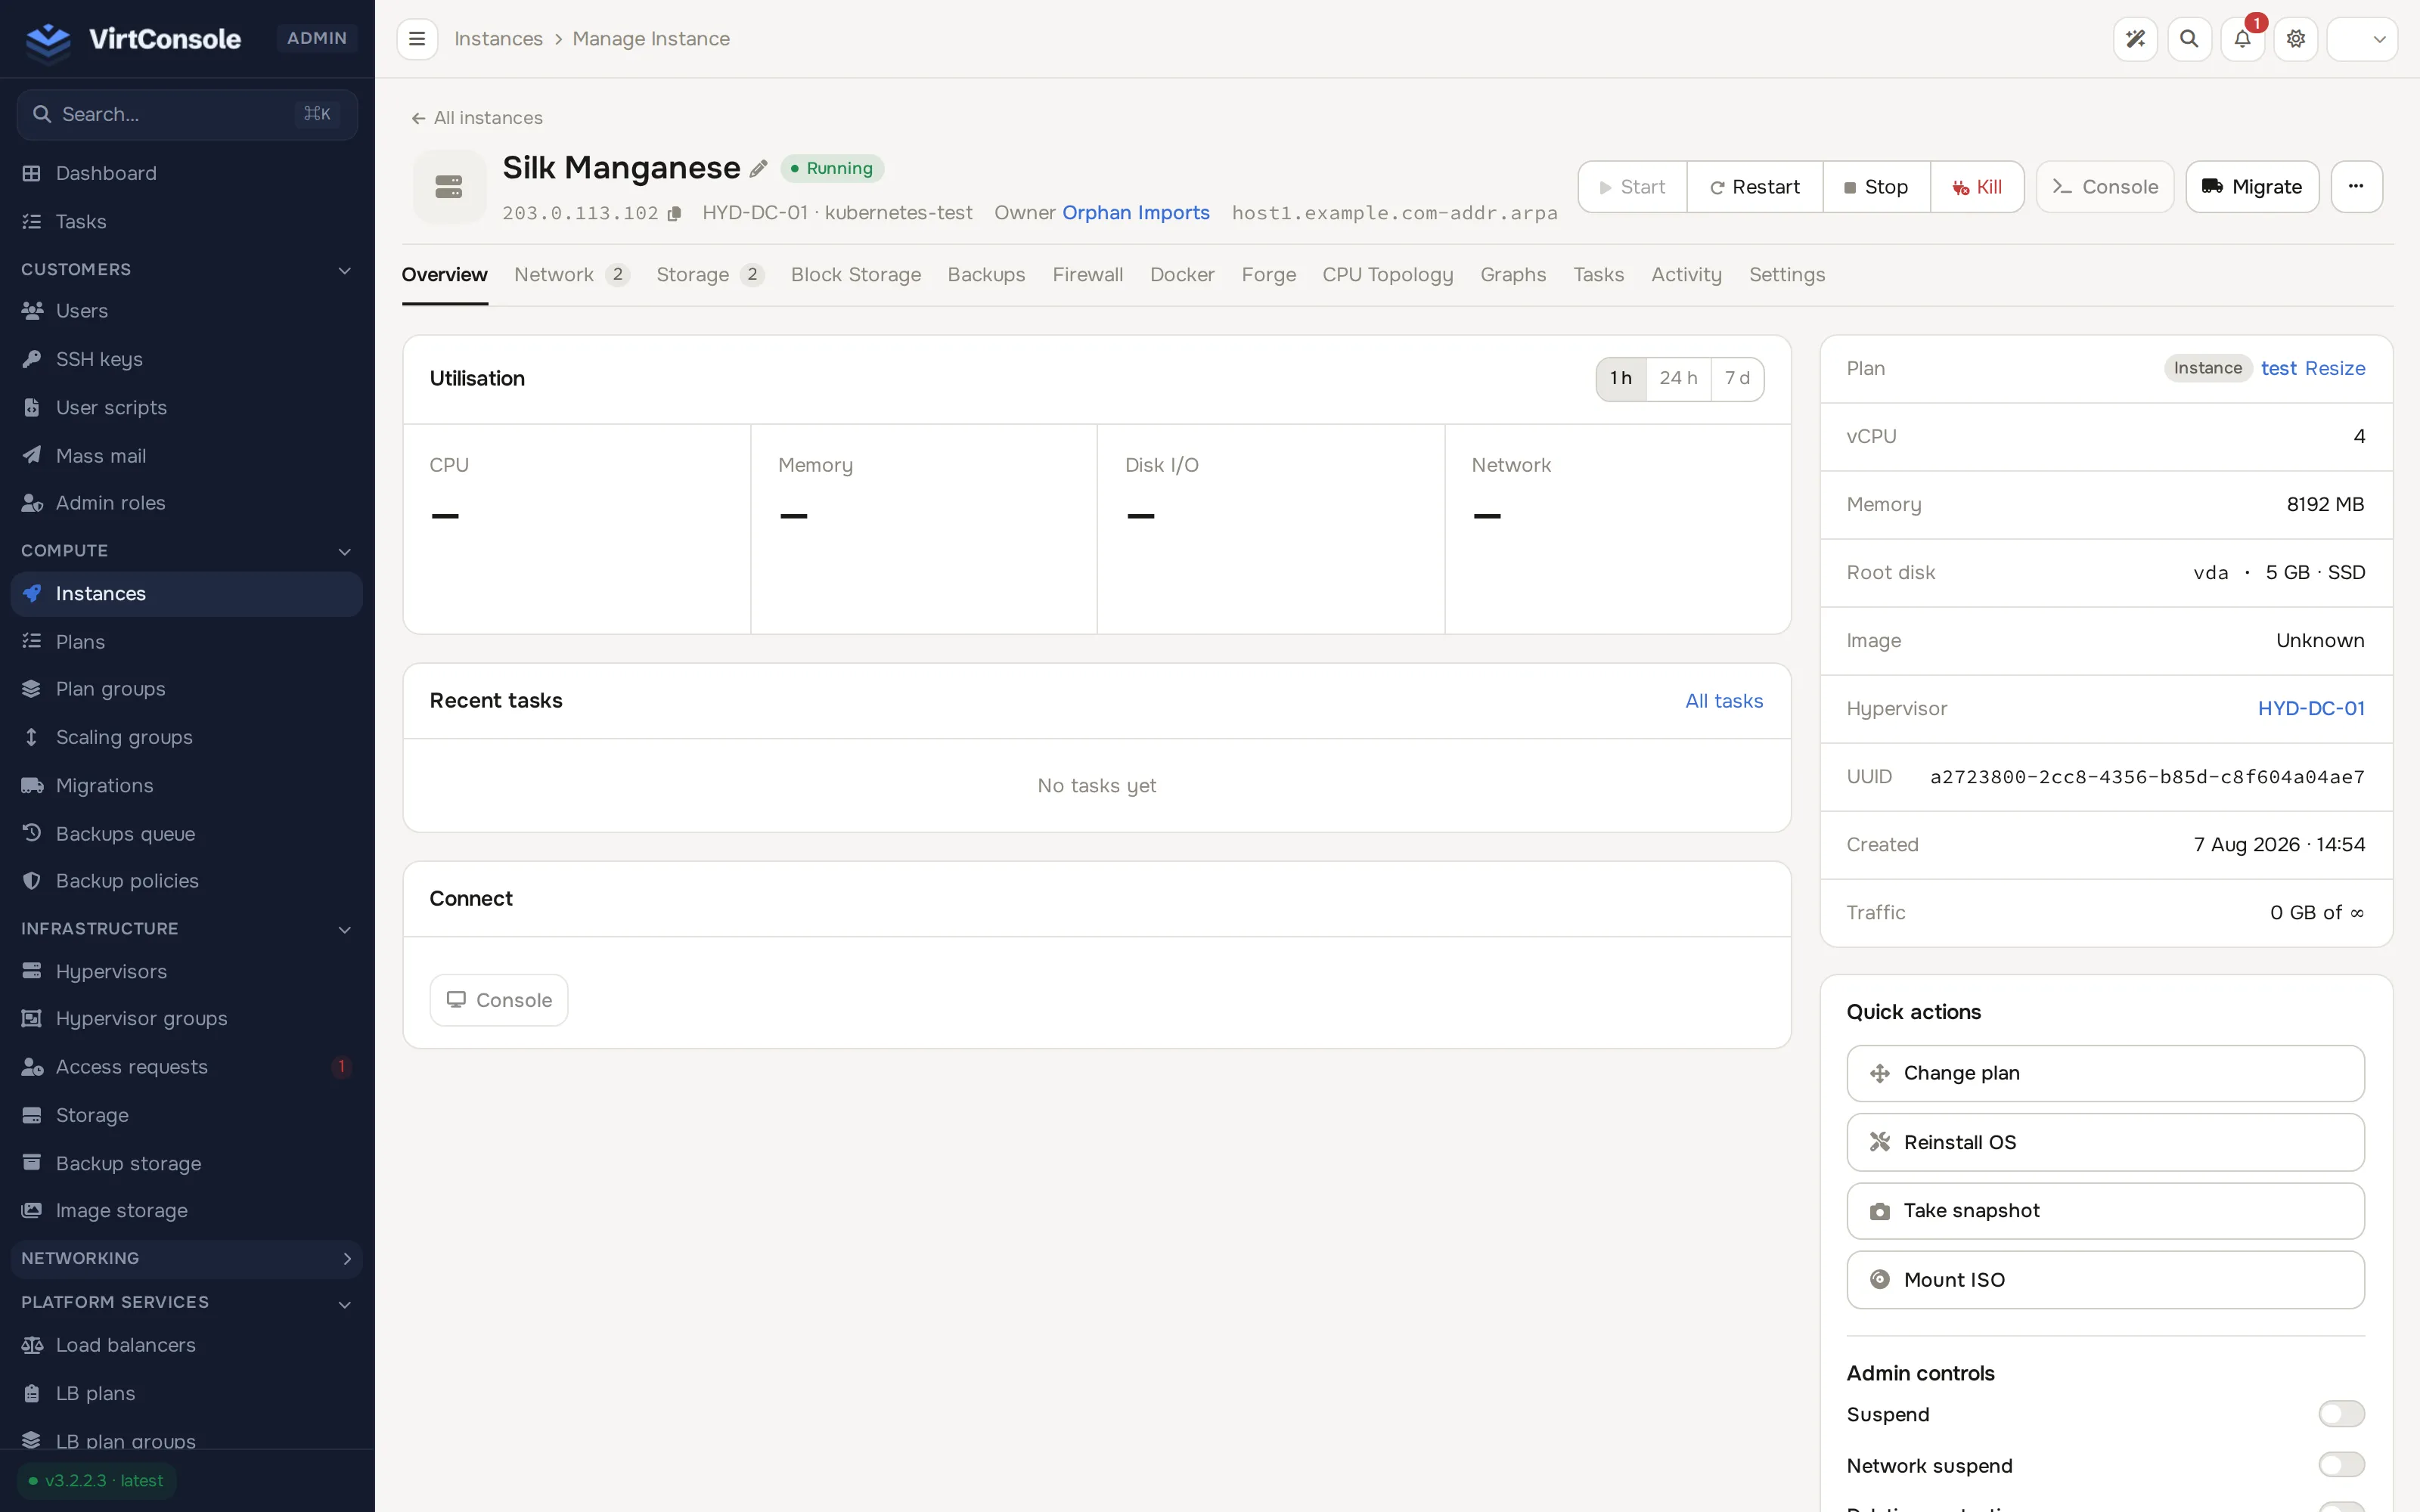The width and height of the screenshot is (2420, 1512).
Task: Collapse the COMPUTE sidebar section
Action: click(187, 551)
